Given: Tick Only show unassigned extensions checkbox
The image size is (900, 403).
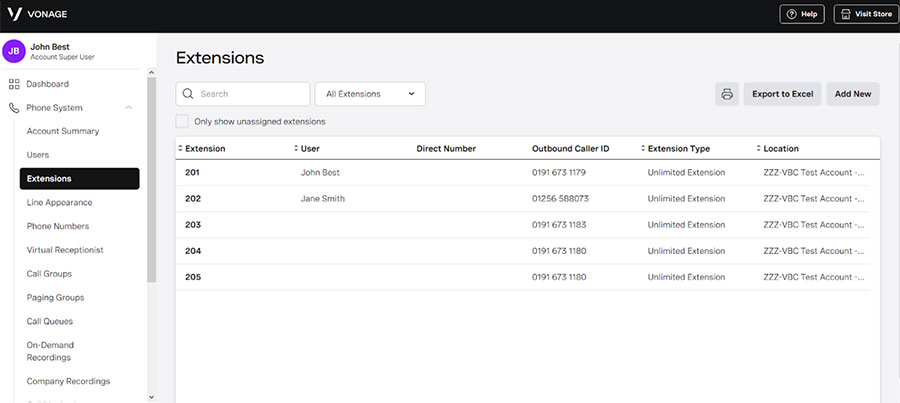Looking at the screenshot, I should coord(182,122).
